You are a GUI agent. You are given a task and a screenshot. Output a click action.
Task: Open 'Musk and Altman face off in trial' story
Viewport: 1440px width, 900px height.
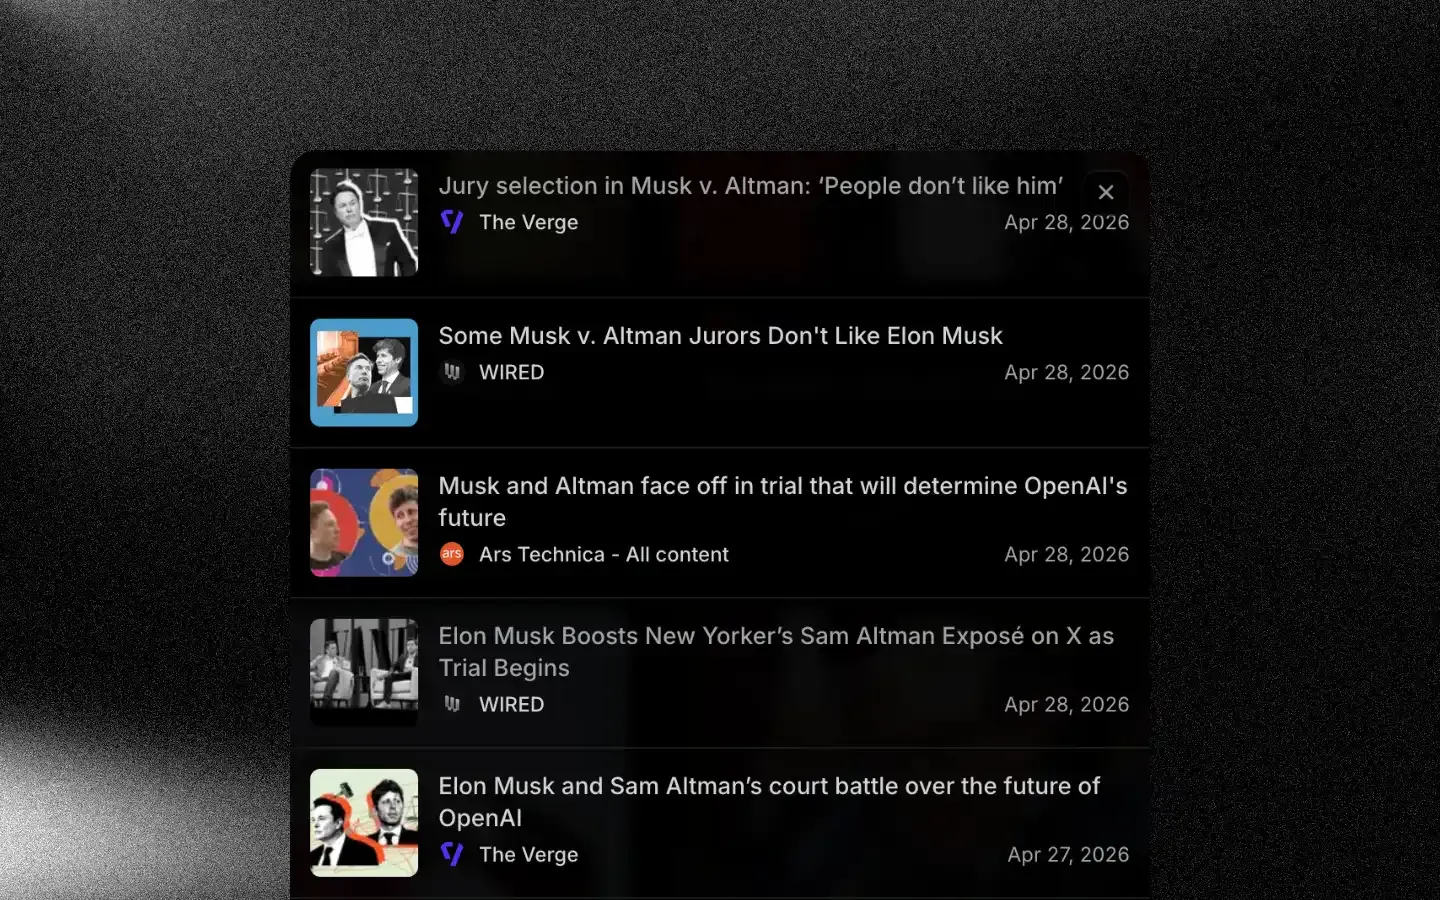(x=783, y=502)
